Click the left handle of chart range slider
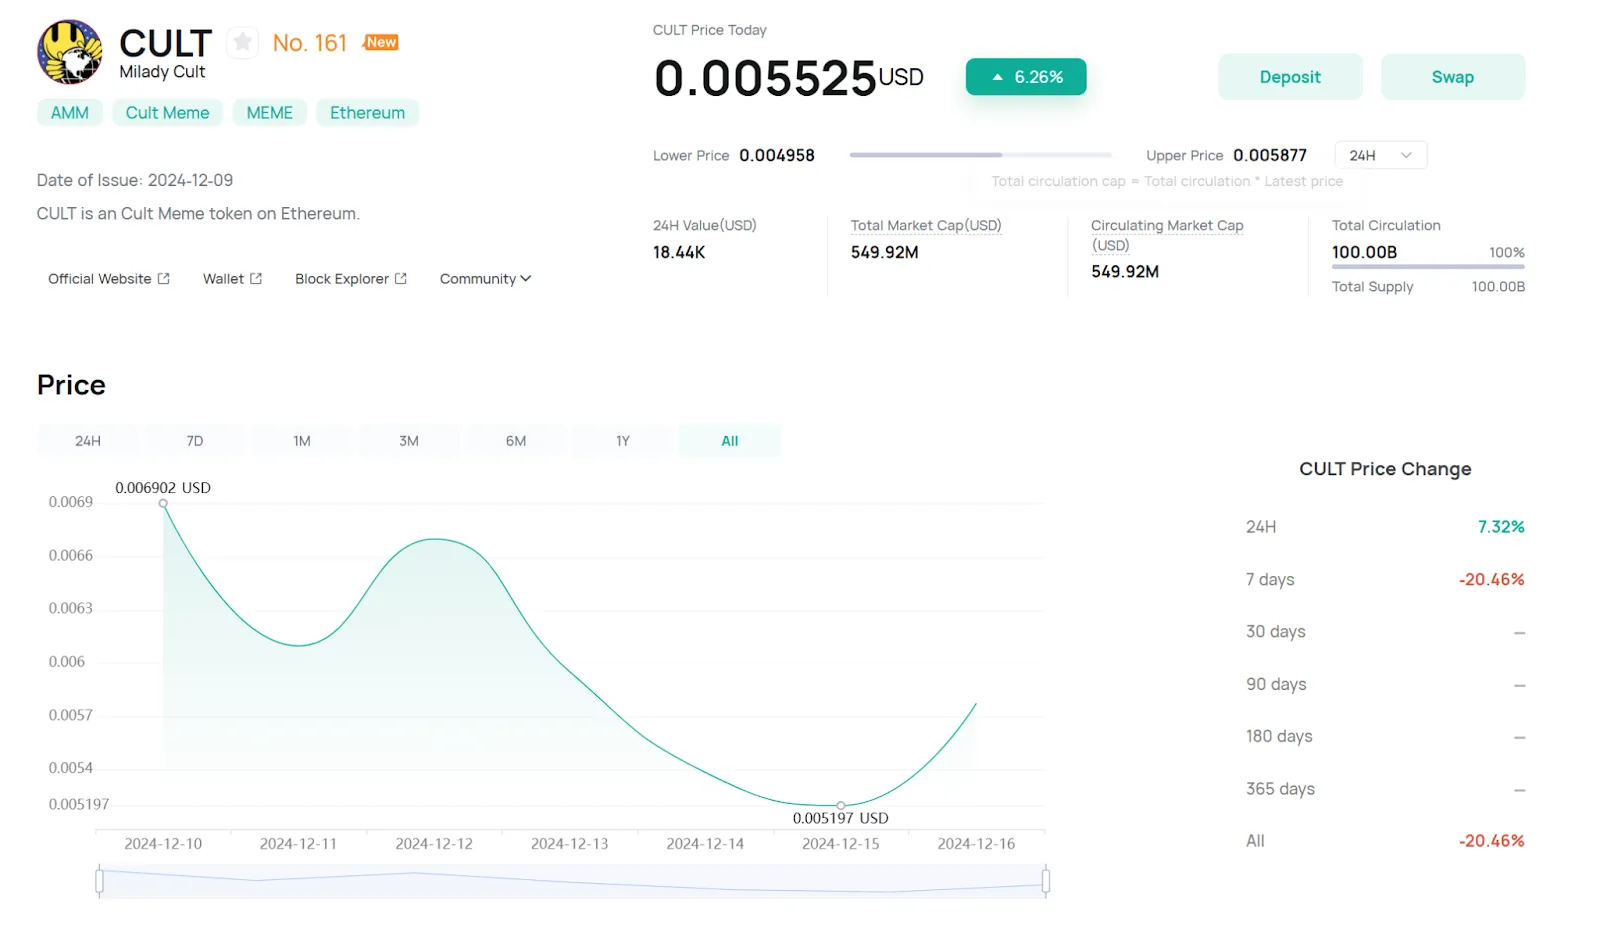 tap(99, 881)
